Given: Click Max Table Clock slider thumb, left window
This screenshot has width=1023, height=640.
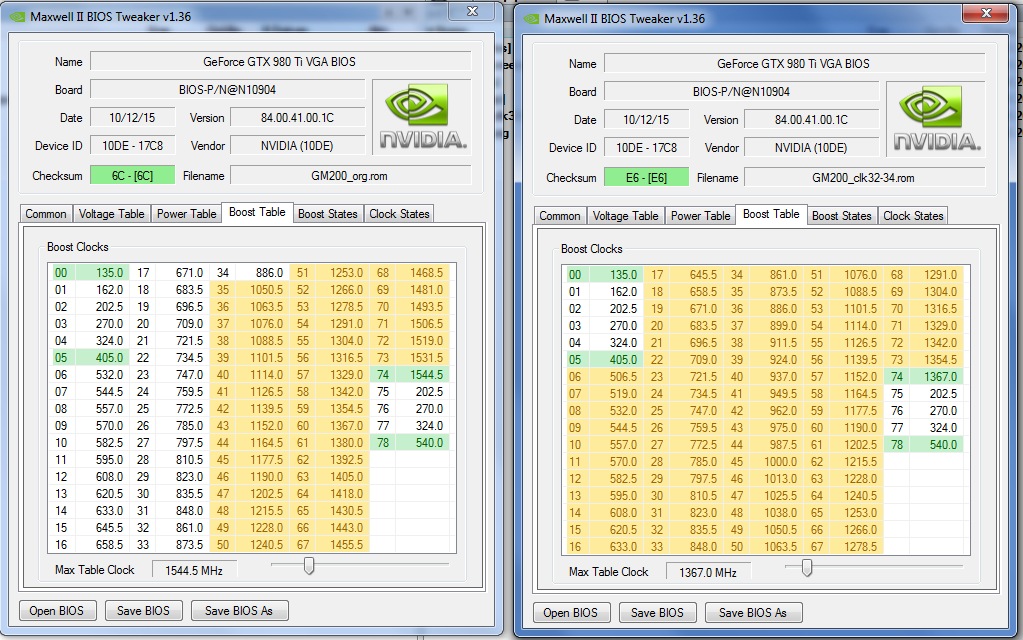Looking at the screenshot, I should 309,566.
